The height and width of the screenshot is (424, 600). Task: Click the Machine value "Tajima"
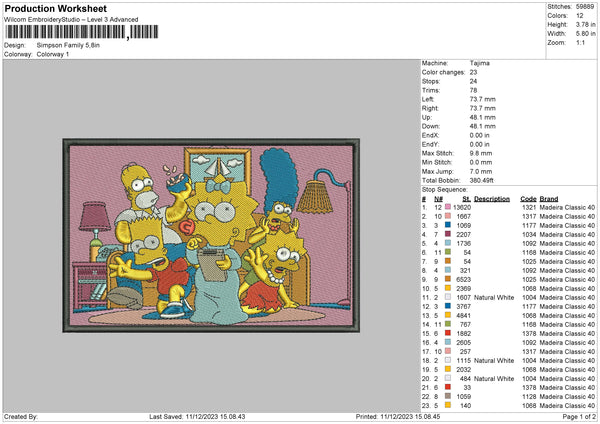(479, 63)
